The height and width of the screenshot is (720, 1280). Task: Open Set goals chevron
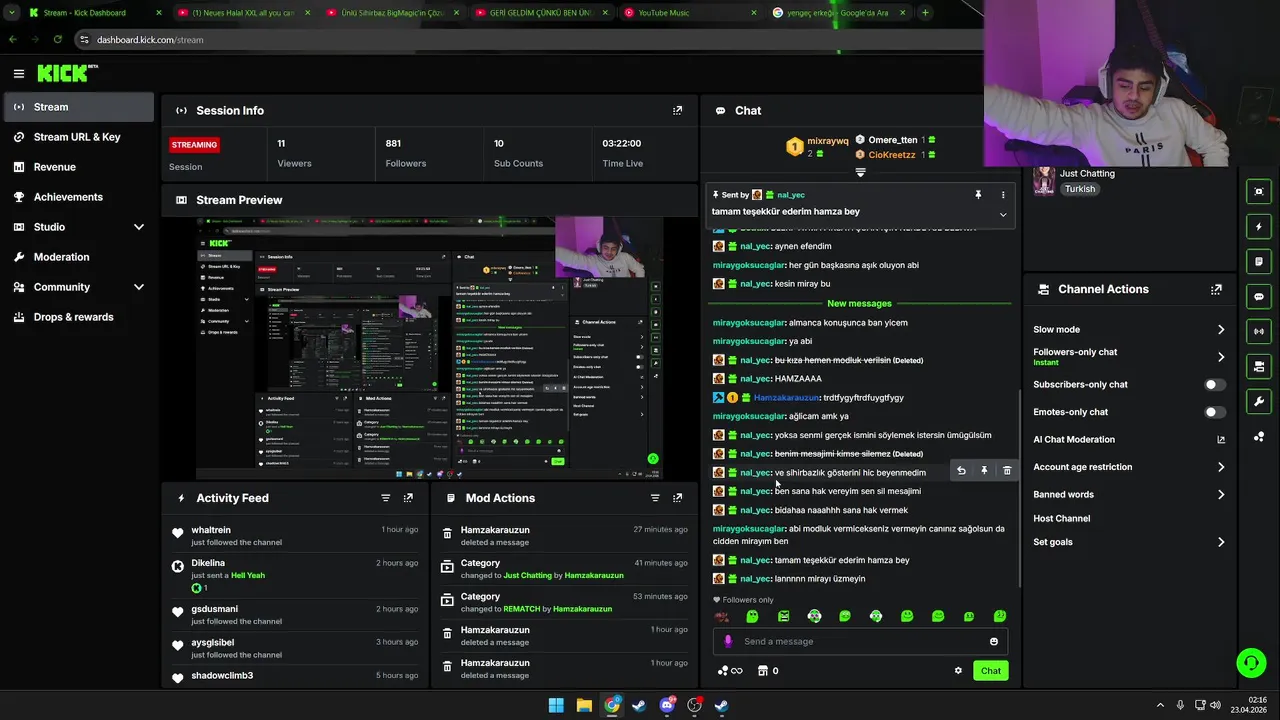pyautogui.click(x=1221, y=542)
